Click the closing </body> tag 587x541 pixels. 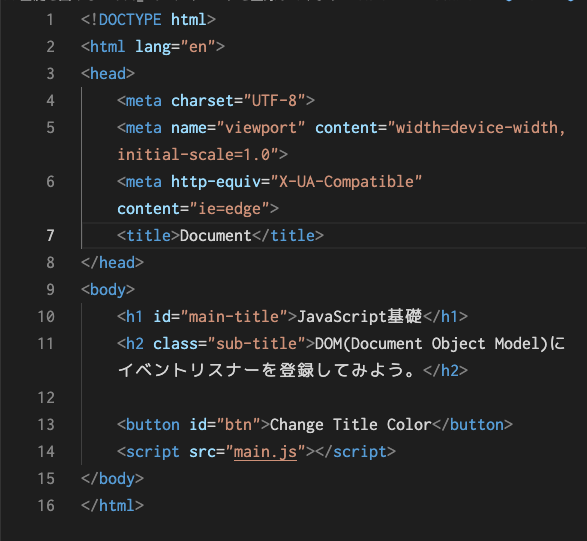[x=112, y=479]
